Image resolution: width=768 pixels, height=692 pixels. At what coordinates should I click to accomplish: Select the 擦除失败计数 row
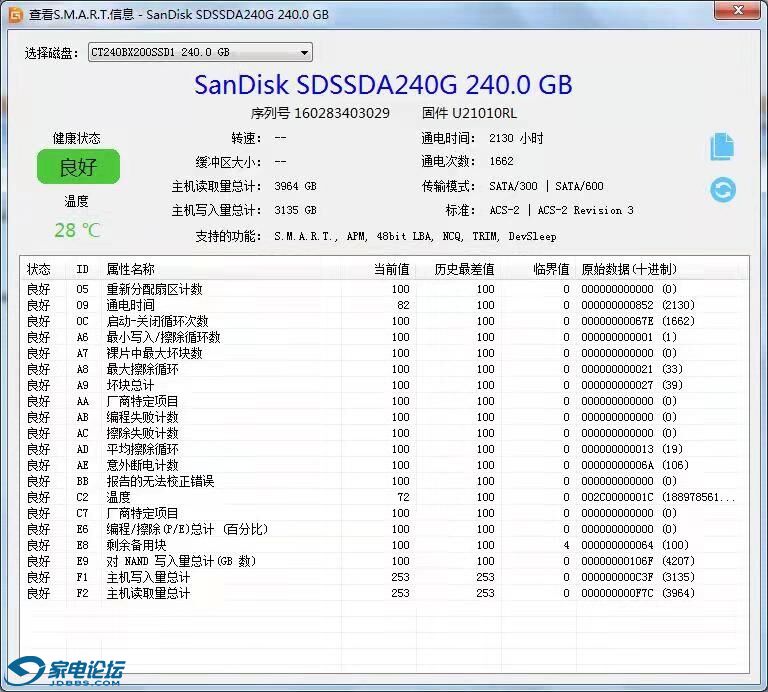(x=384, y=433)
